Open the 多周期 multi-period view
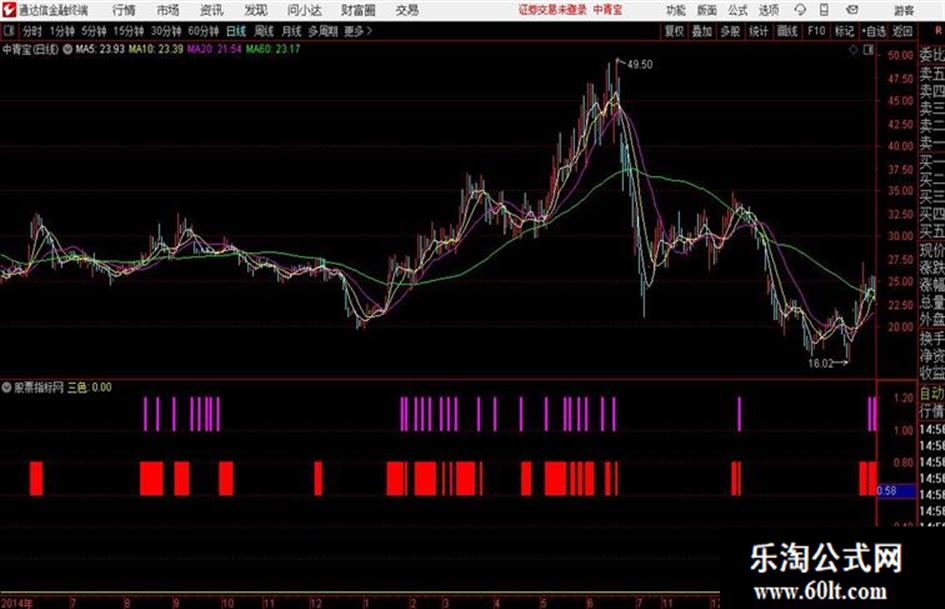Image resolution: width=945 pixels, height=609 pixels. pos(323,31)
